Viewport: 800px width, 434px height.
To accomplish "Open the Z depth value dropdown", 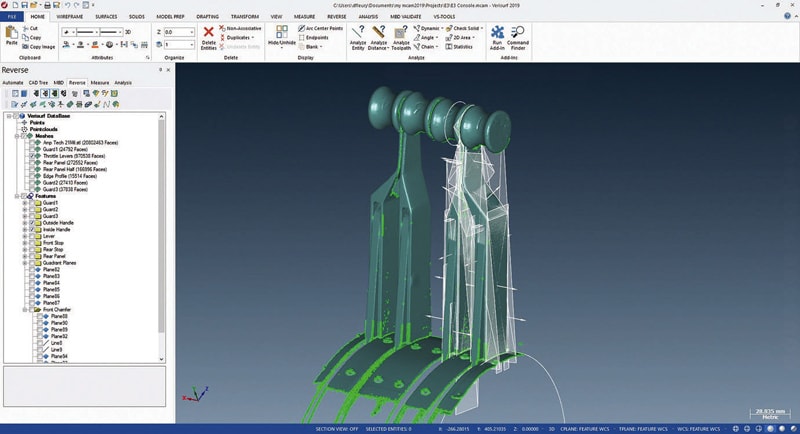I will point(192,32).
